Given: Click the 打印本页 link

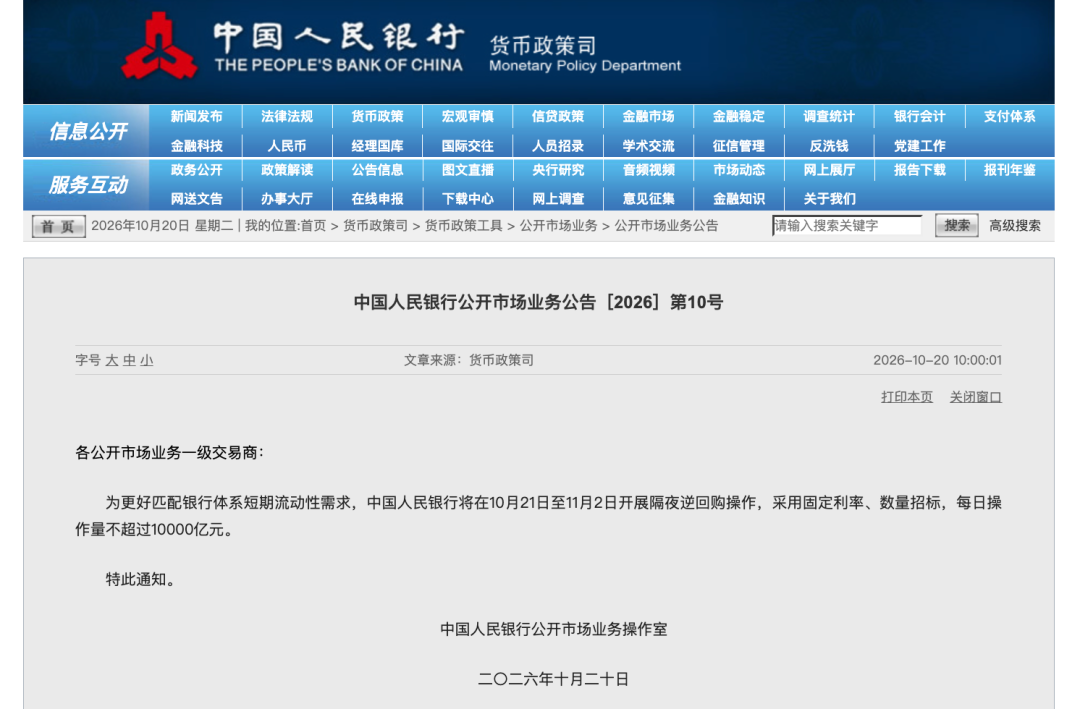Looking at the screenshot, I should click(x=906, y=397).
